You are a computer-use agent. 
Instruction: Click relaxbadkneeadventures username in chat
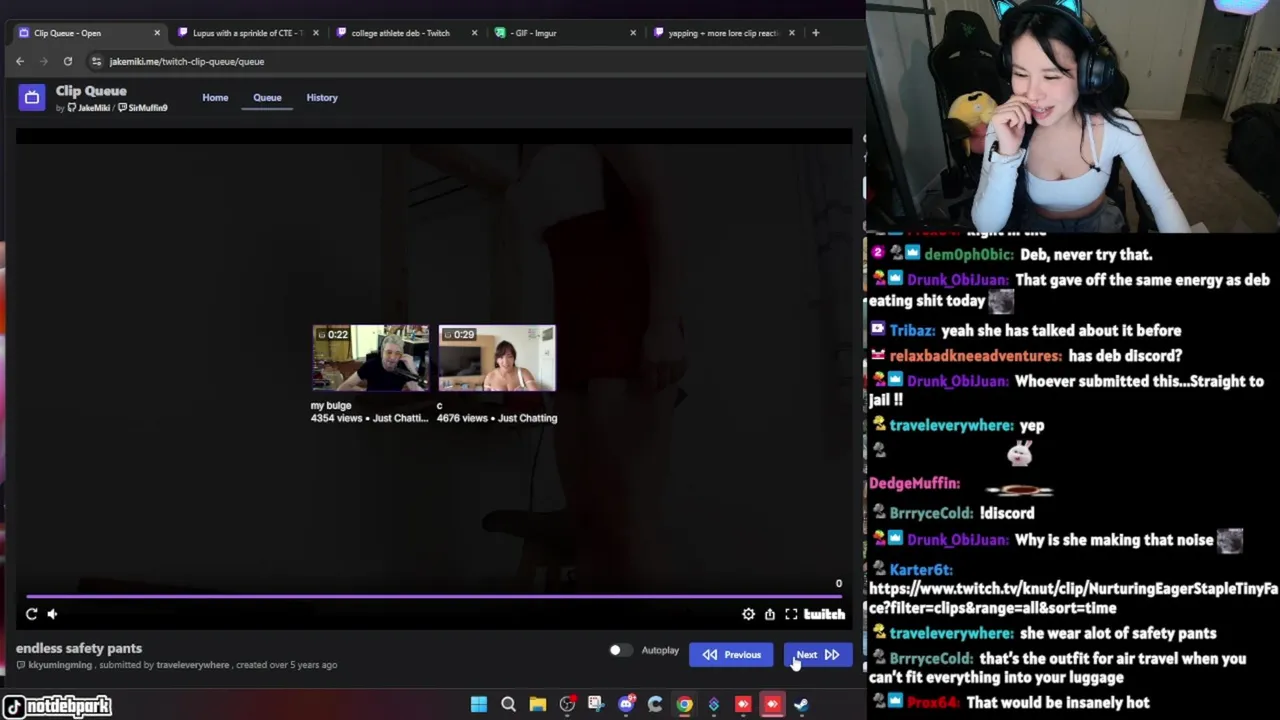(x=975, y=355)
